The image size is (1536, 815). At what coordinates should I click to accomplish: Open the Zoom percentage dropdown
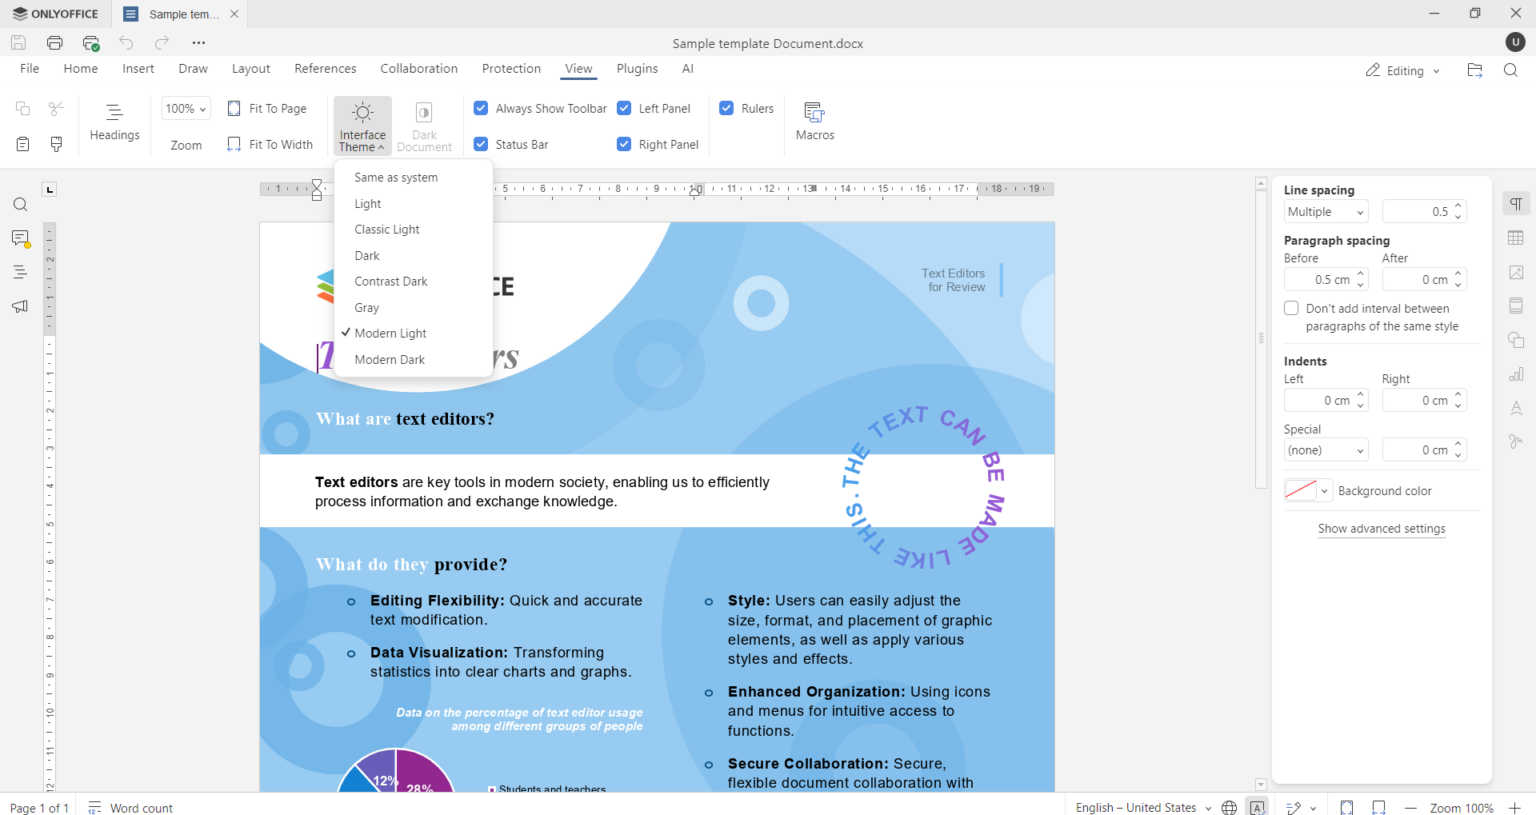185,108
